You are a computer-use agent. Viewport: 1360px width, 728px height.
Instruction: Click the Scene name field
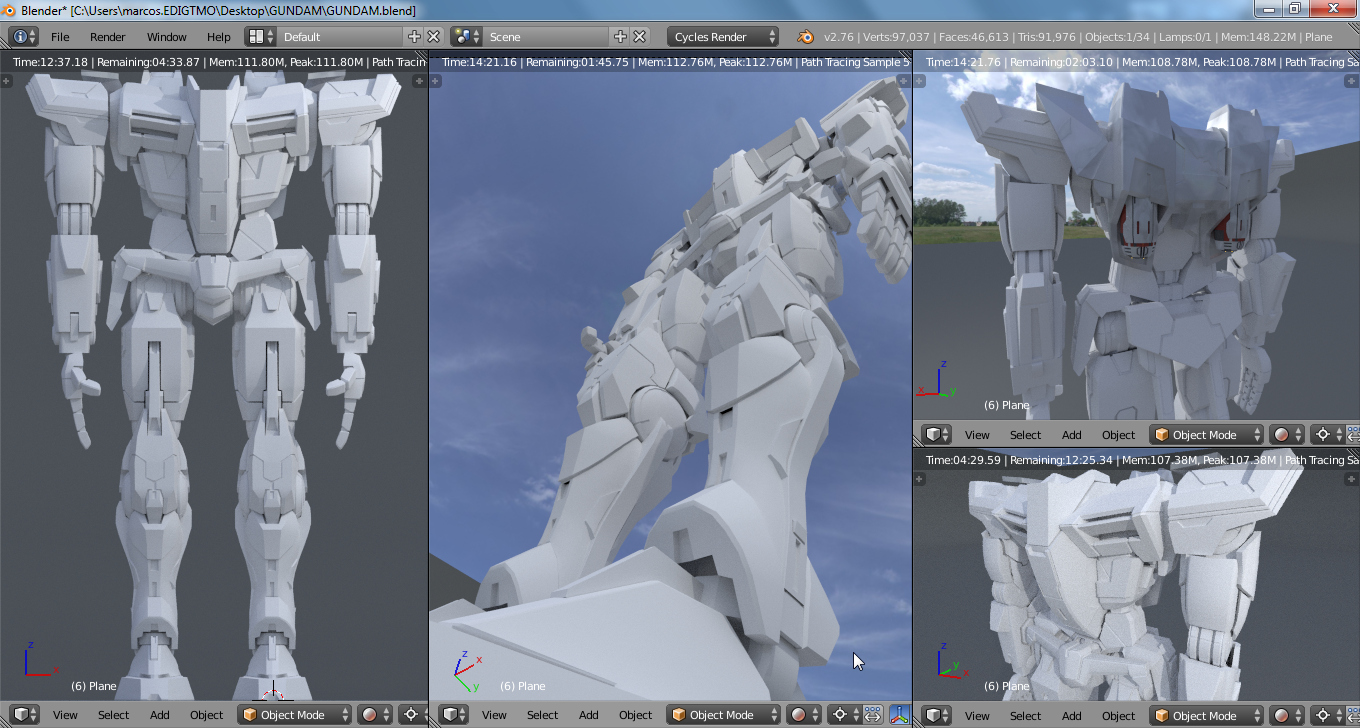click(545, 37)
